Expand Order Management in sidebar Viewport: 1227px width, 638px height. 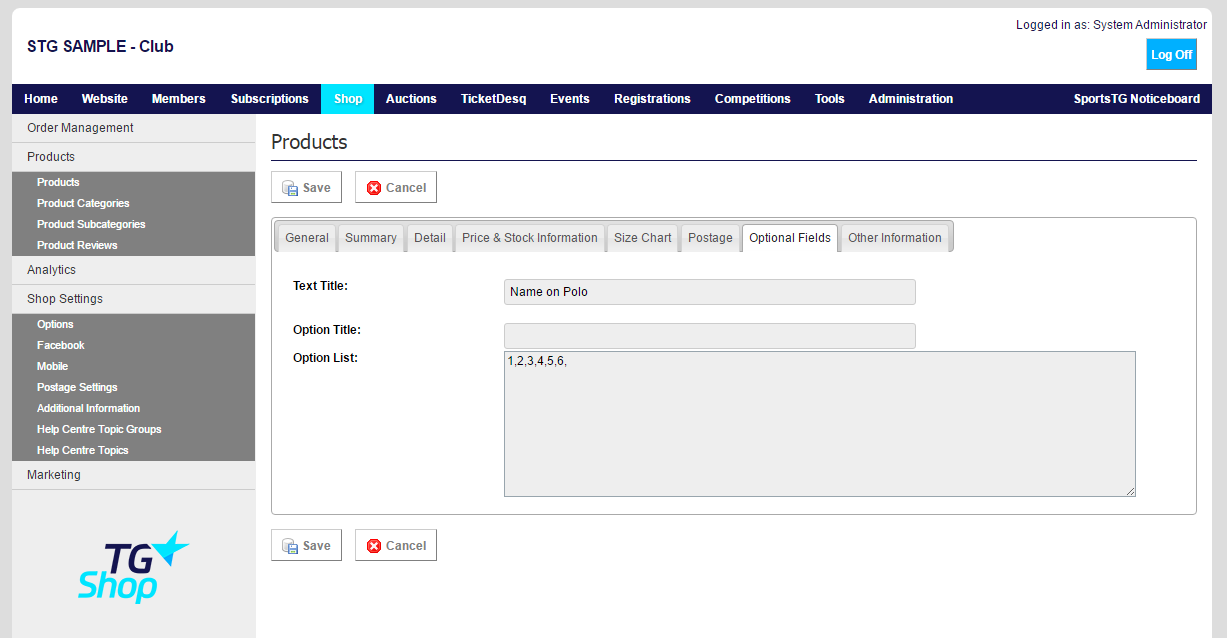click(x=133, y=128)
